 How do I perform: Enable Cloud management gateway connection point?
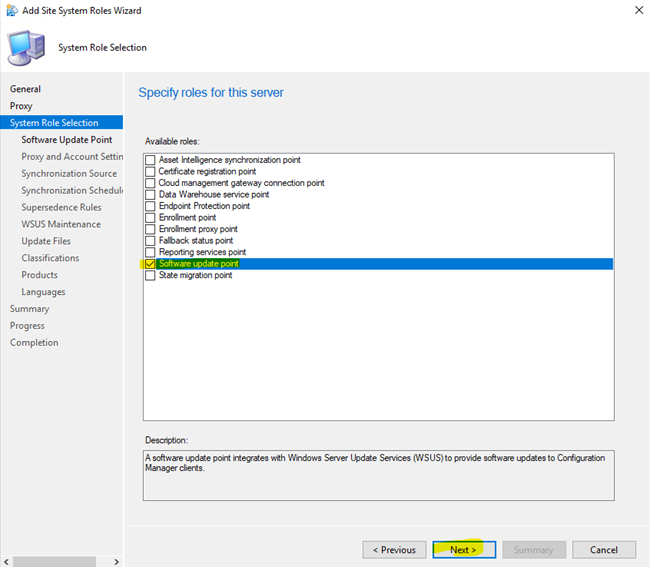pos(150,183)
